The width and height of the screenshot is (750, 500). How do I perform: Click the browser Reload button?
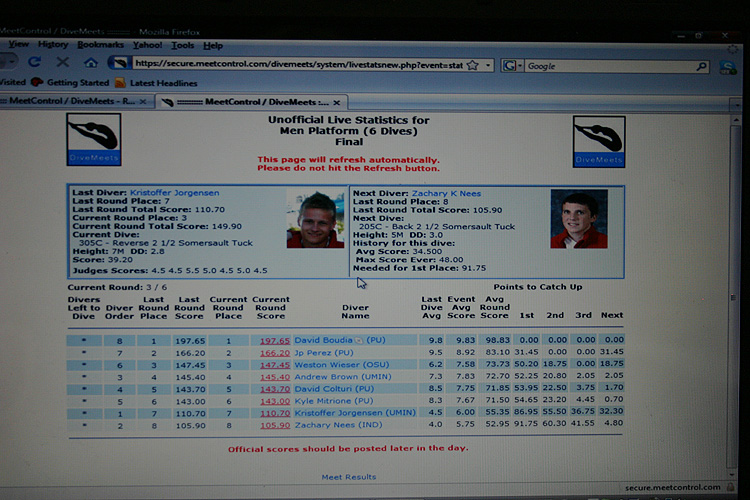(33, 63)
